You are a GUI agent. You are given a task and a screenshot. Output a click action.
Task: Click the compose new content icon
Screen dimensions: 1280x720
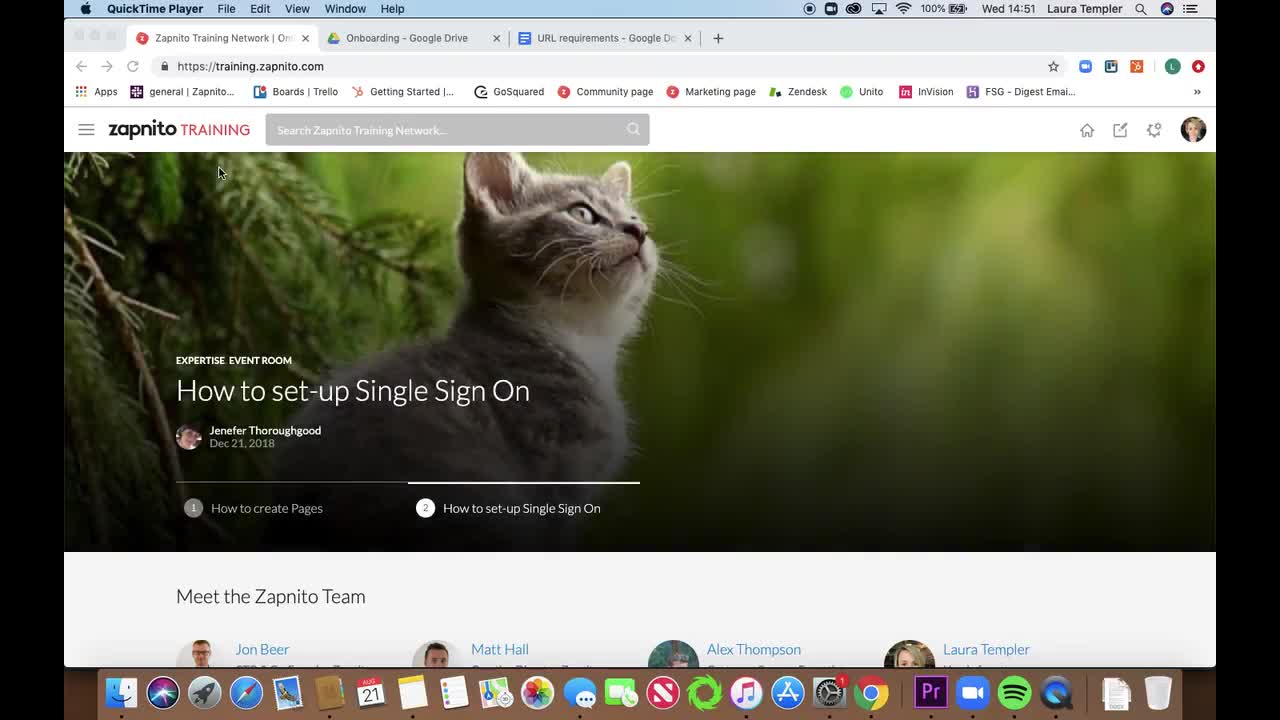click(1120, 129)
